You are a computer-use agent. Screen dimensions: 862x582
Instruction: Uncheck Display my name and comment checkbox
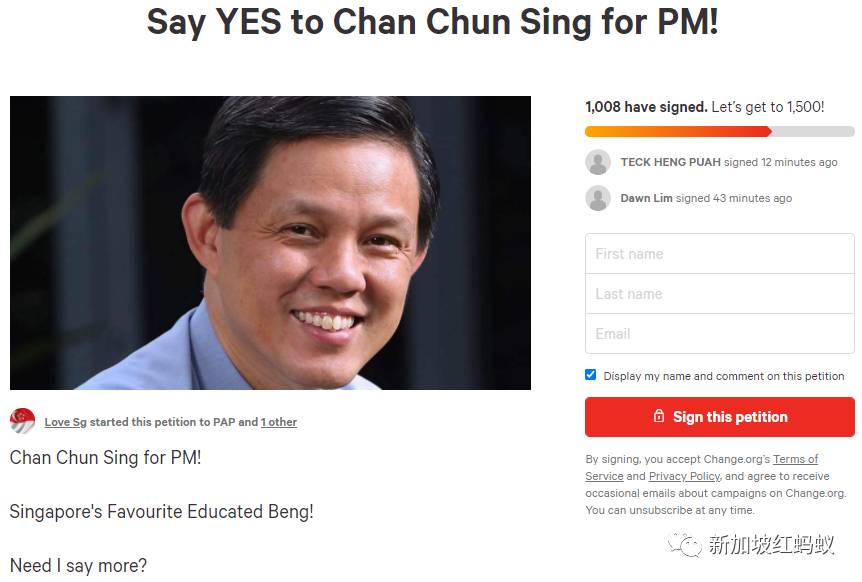(x=591, y=375)
